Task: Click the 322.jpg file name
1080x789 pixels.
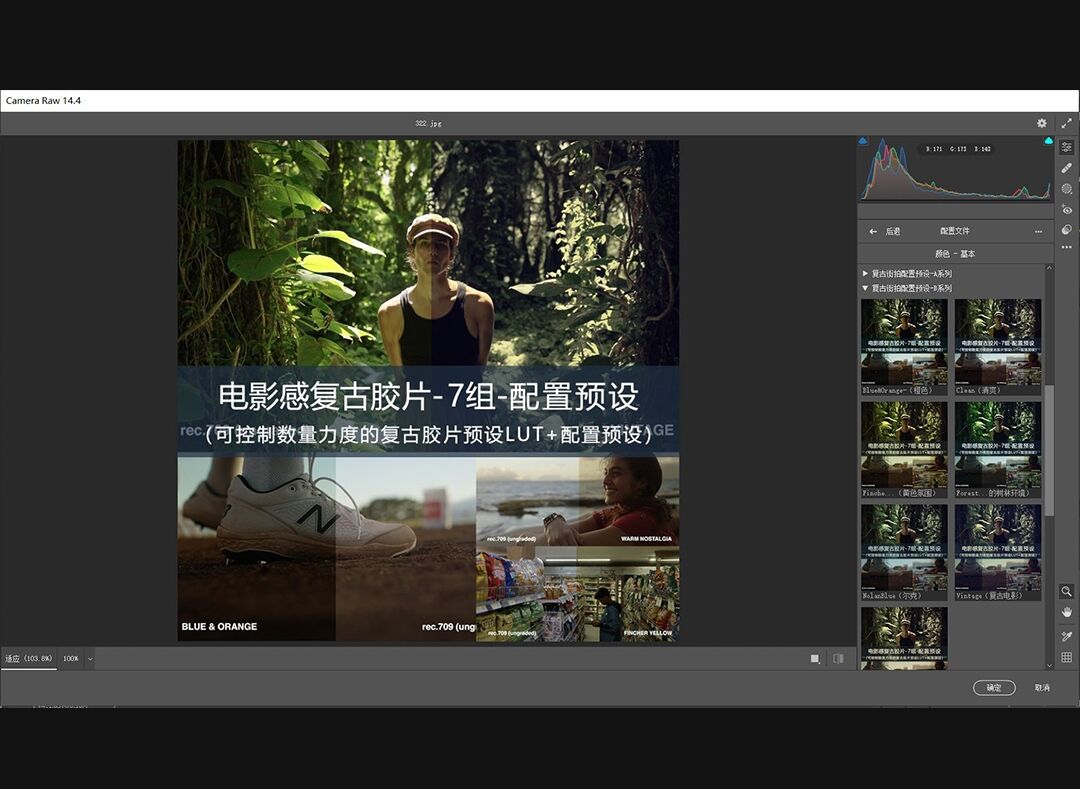Action: point(428,123)
